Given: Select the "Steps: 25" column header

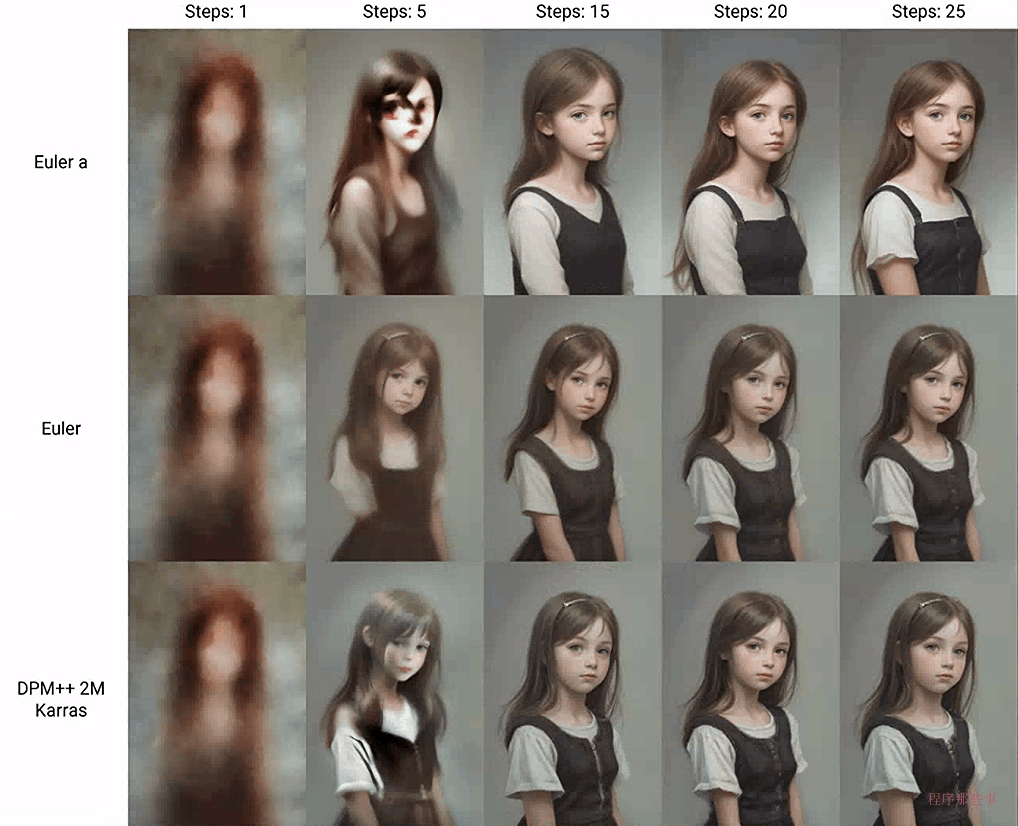Looking at the screenshot, I should click(x=928, y=13).
